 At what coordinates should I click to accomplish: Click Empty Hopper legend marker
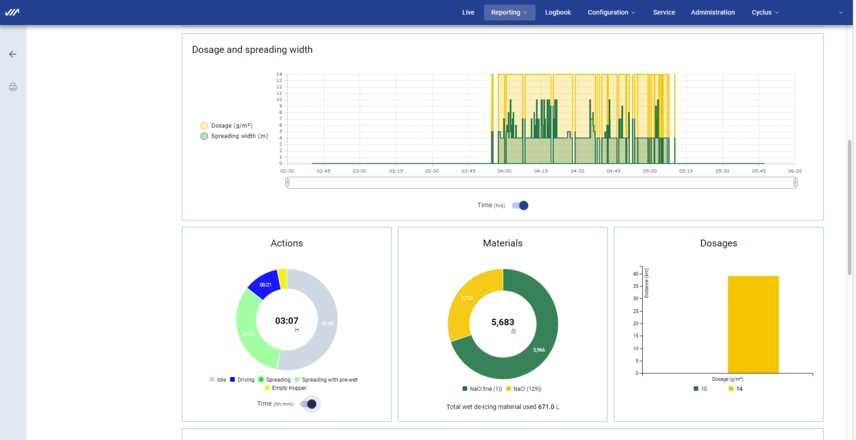tap(268, 387)
